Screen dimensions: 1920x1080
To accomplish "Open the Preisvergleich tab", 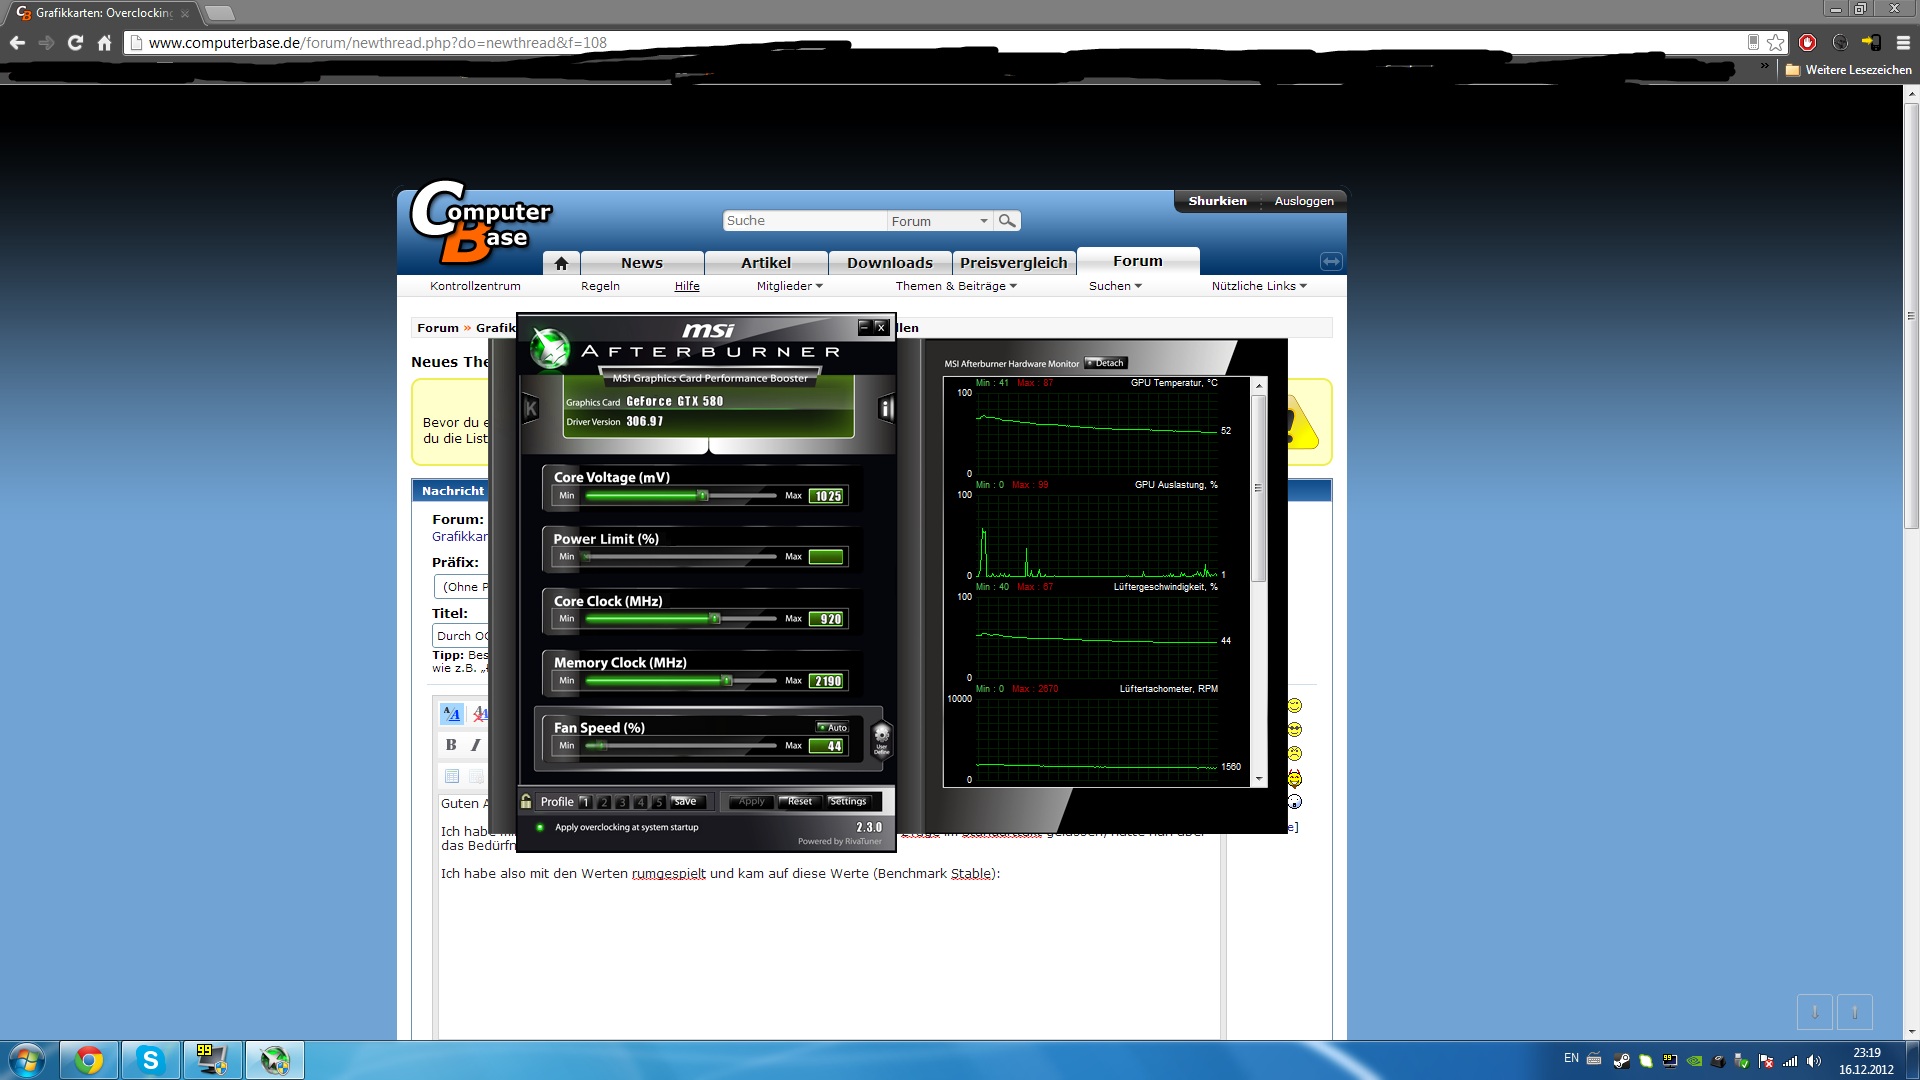I will (x=1013, y=263).
